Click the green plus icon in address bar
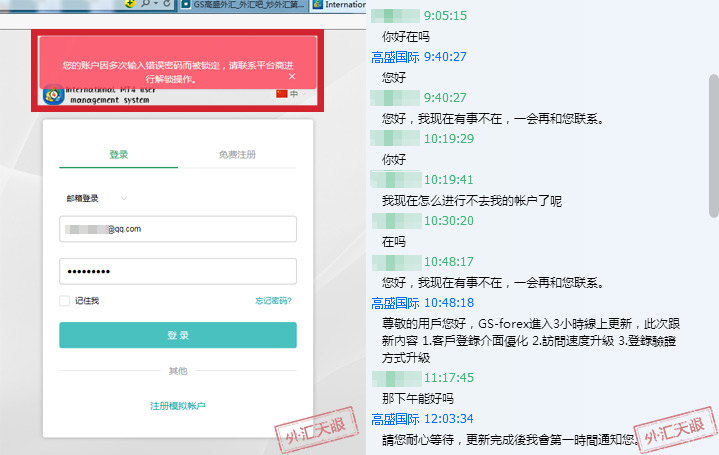 coord(130,4)
